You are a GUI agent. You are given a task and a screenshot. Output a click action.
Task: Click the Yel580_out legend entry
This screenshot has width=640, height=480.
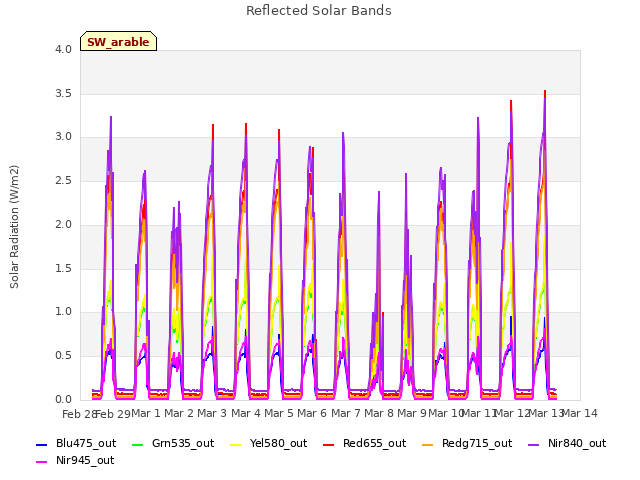pyautogui.click(x=269, y=443)
